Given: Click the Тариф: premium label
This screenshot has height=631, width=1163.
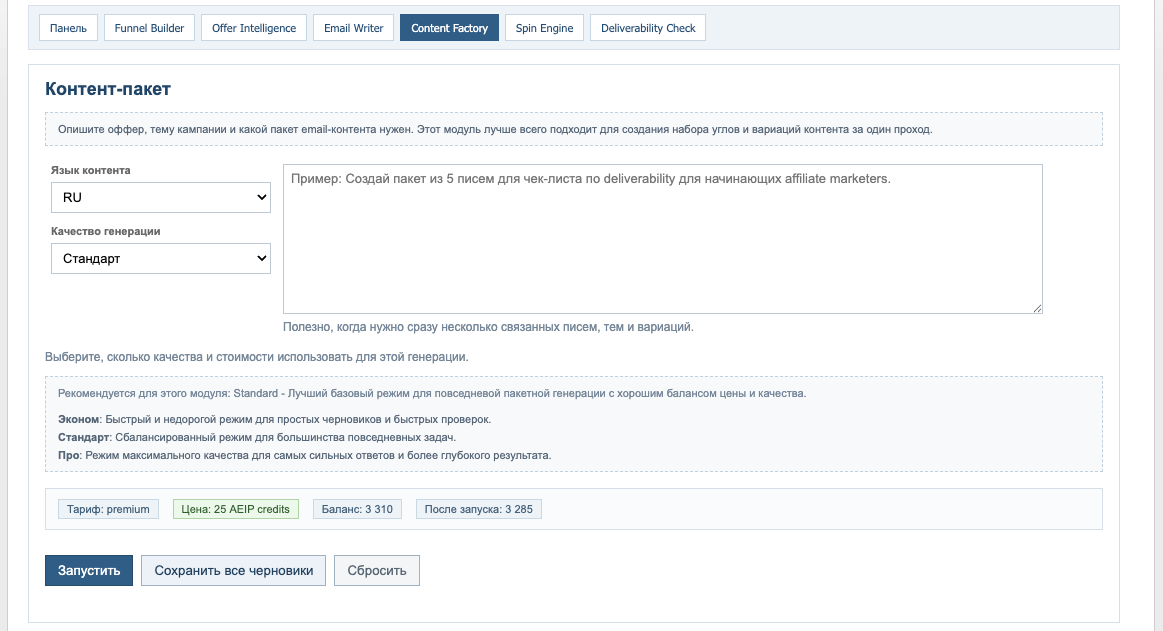Looking at the screenshot, I should click(x=109, y=508).
